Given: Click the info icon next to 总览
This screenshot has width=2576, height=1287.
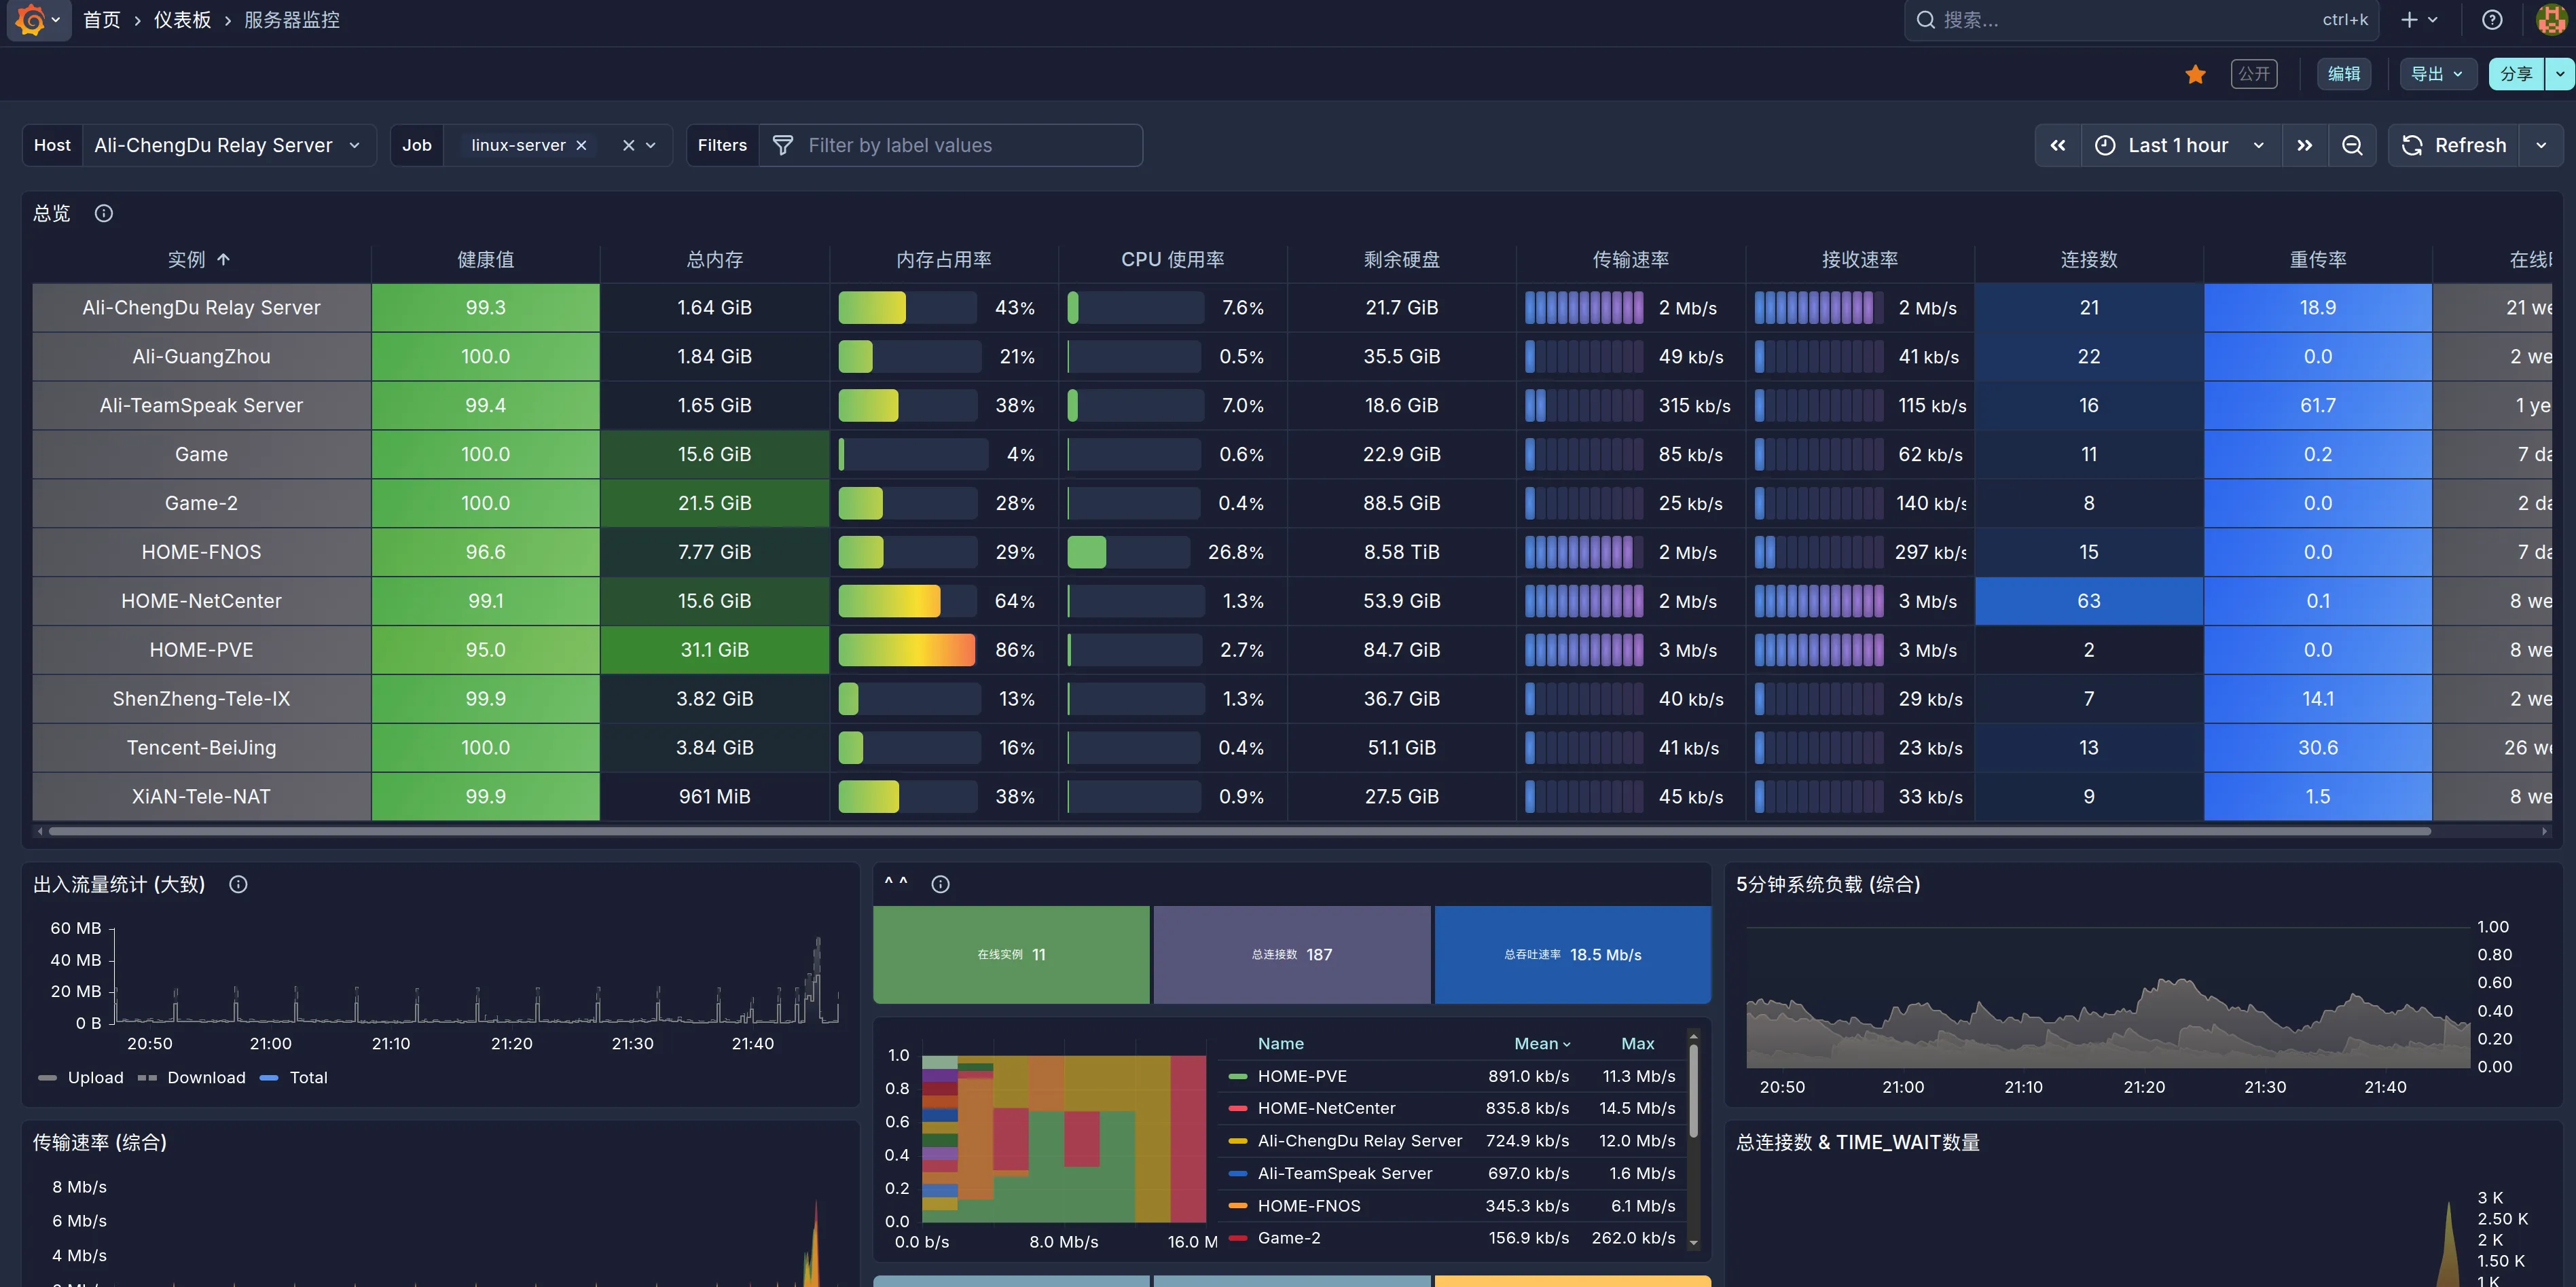Looking at the screenshot, I should 104,213.
